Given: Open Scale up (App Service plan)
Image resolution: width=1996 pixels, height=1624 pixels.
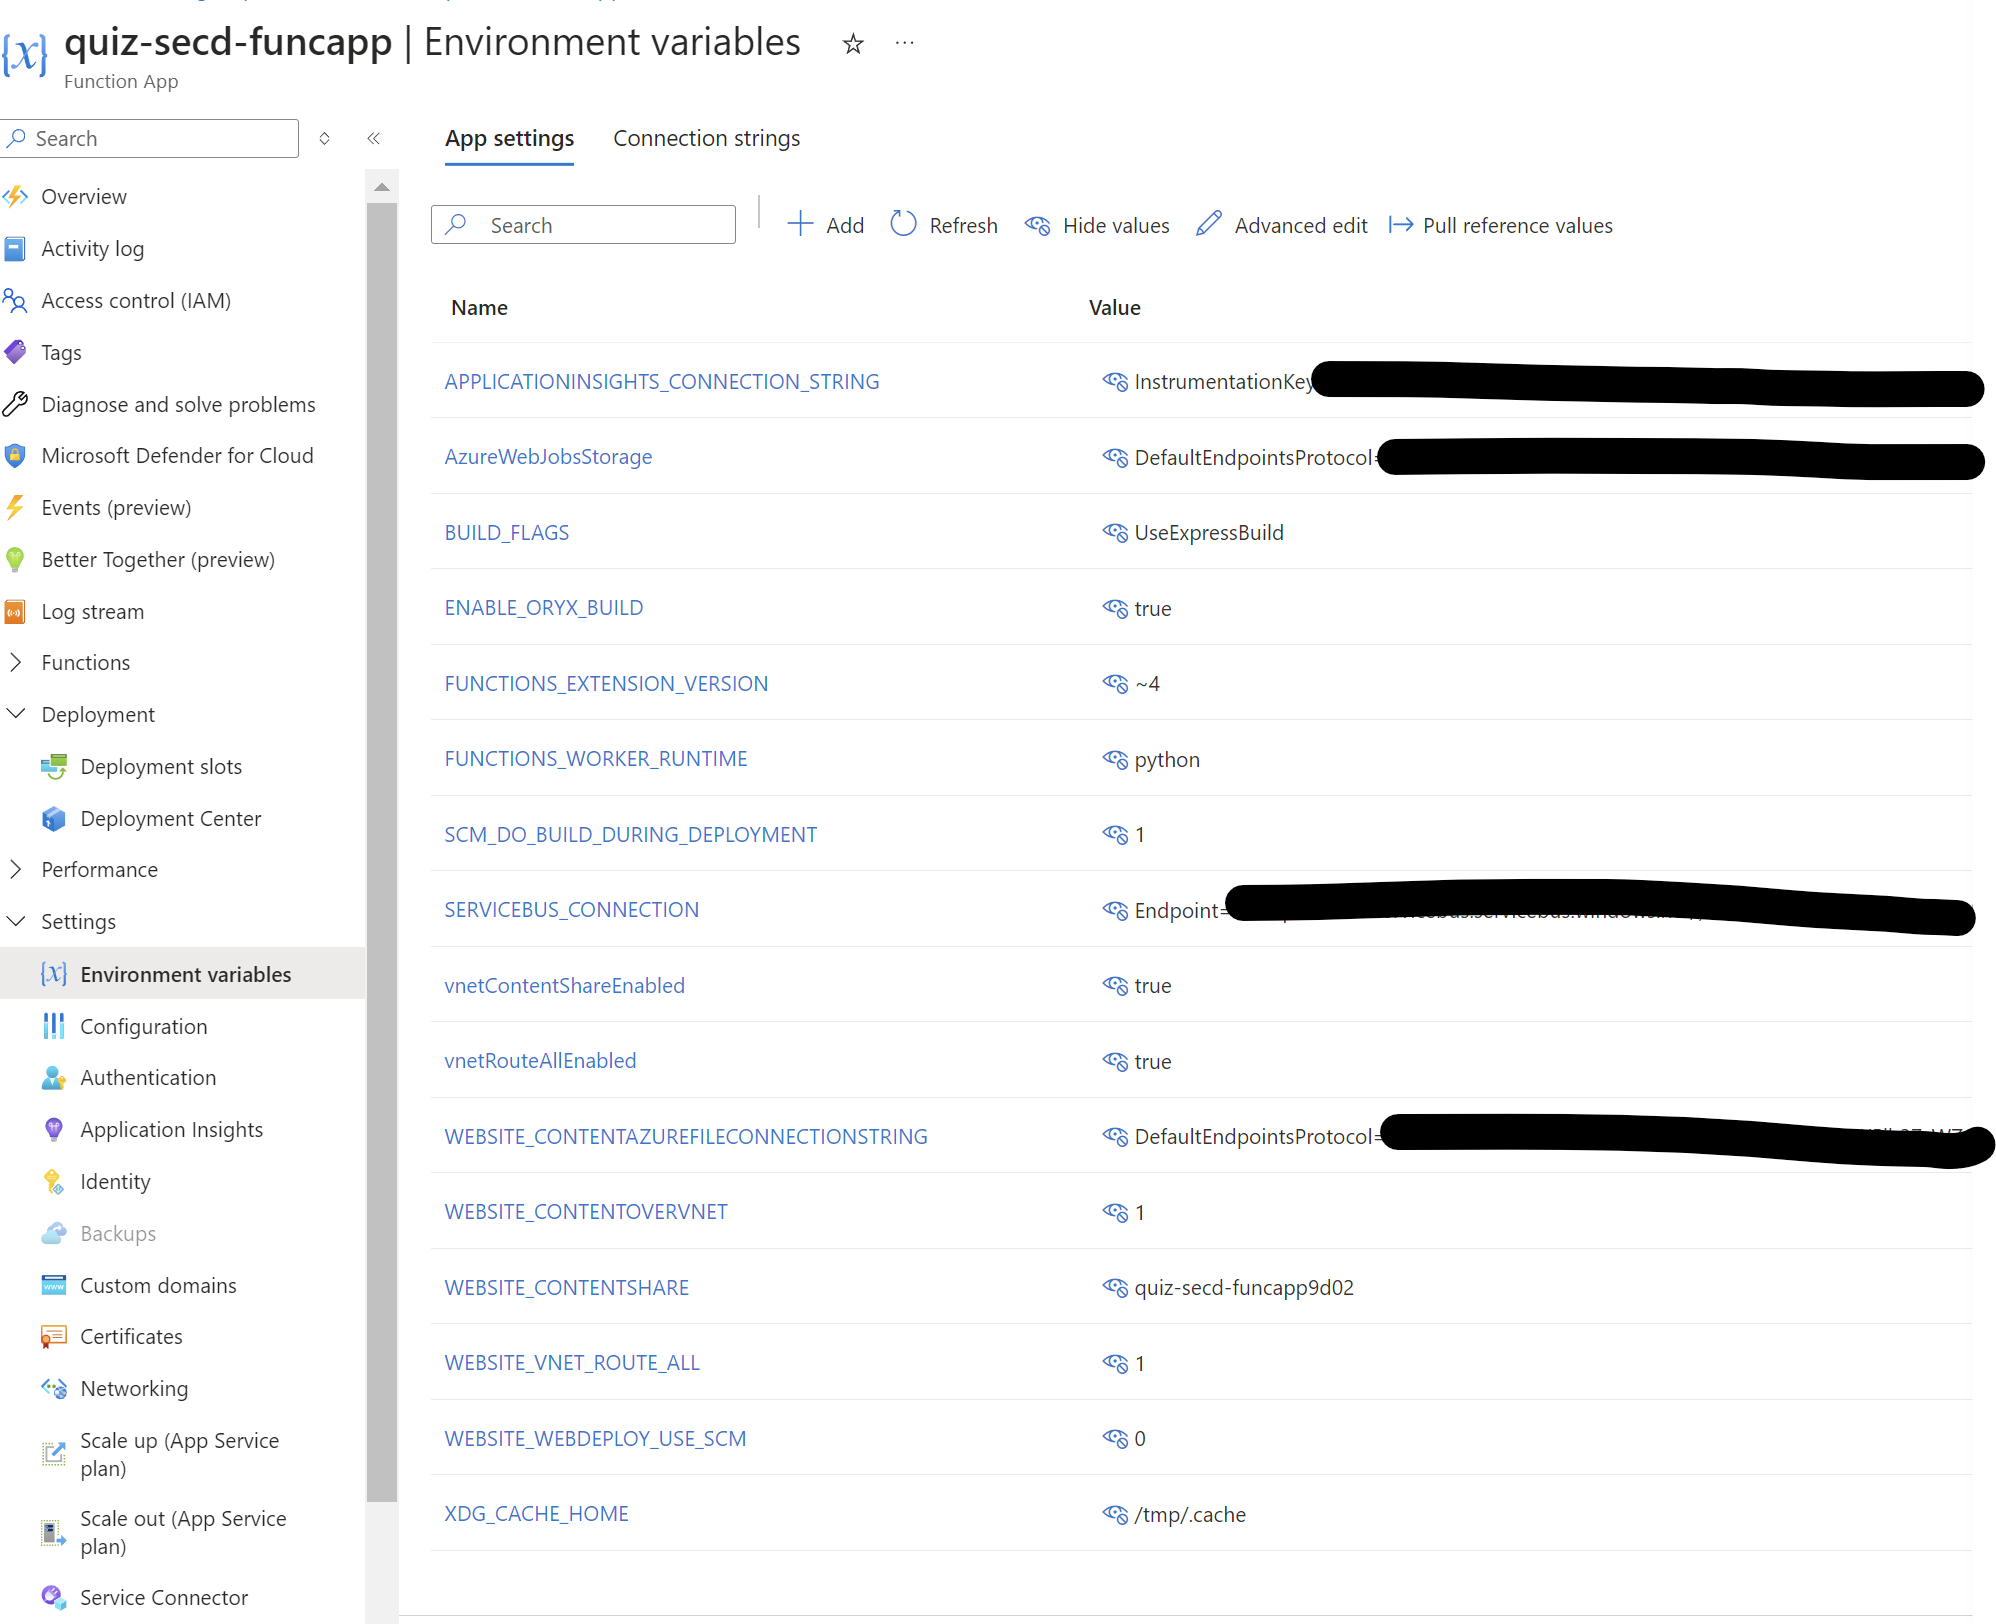Looking at the screenshot, I should [x=180, y=1454].
